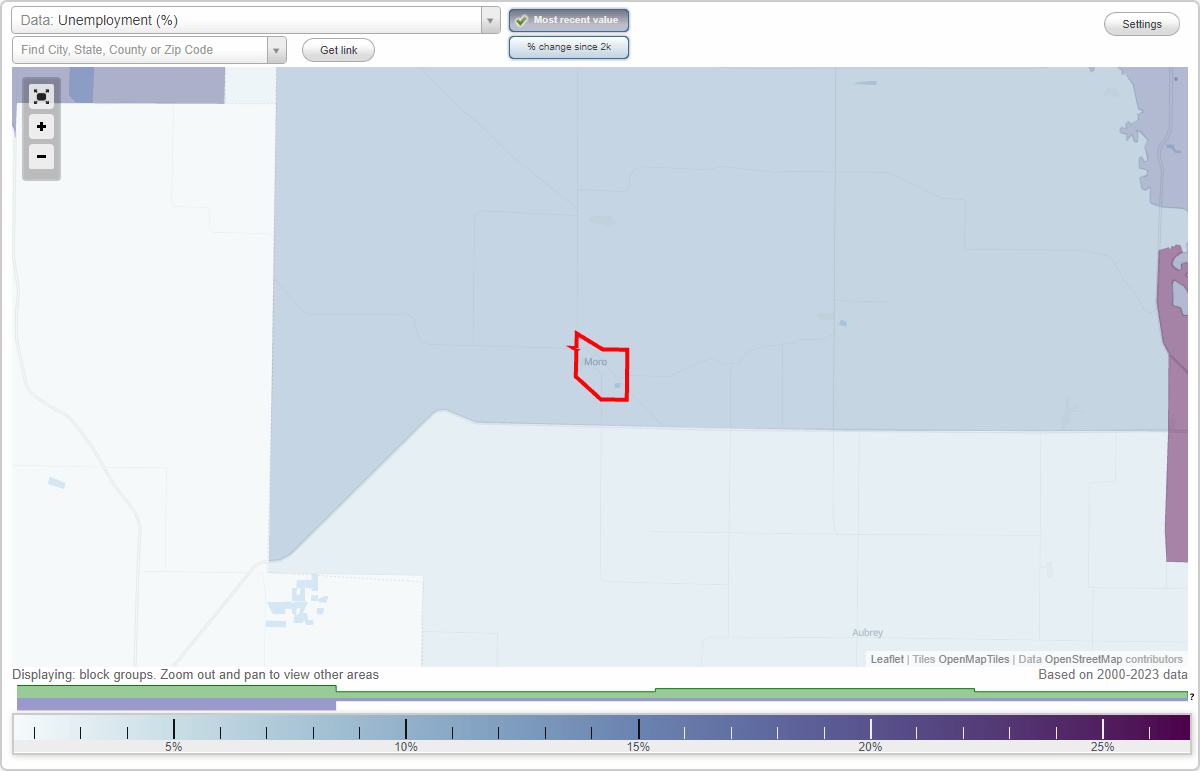This screenshot has width=1200, height=771.
Task: Click the 5% mark on color scale
Action: coord(173,747)
